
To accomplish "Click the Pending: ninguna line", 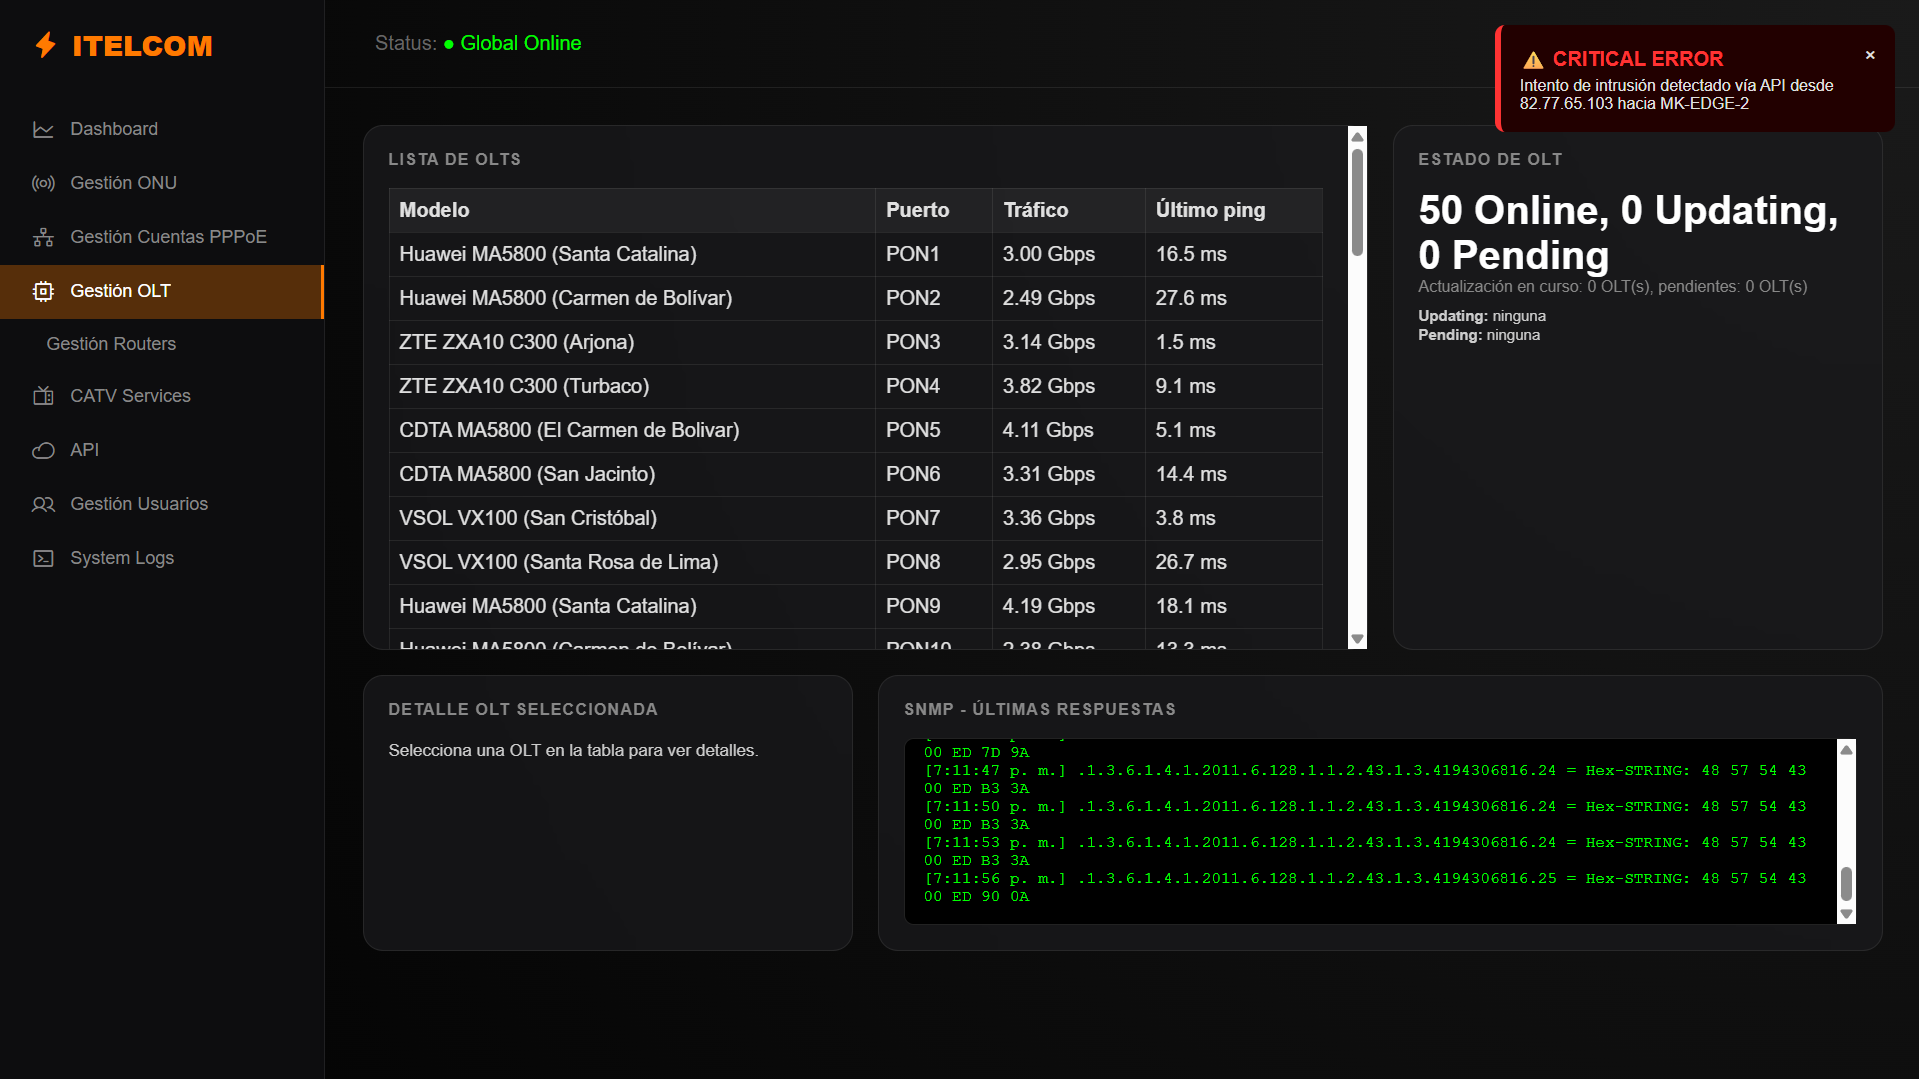I will pyautogui.click(x=1479, y=335).
